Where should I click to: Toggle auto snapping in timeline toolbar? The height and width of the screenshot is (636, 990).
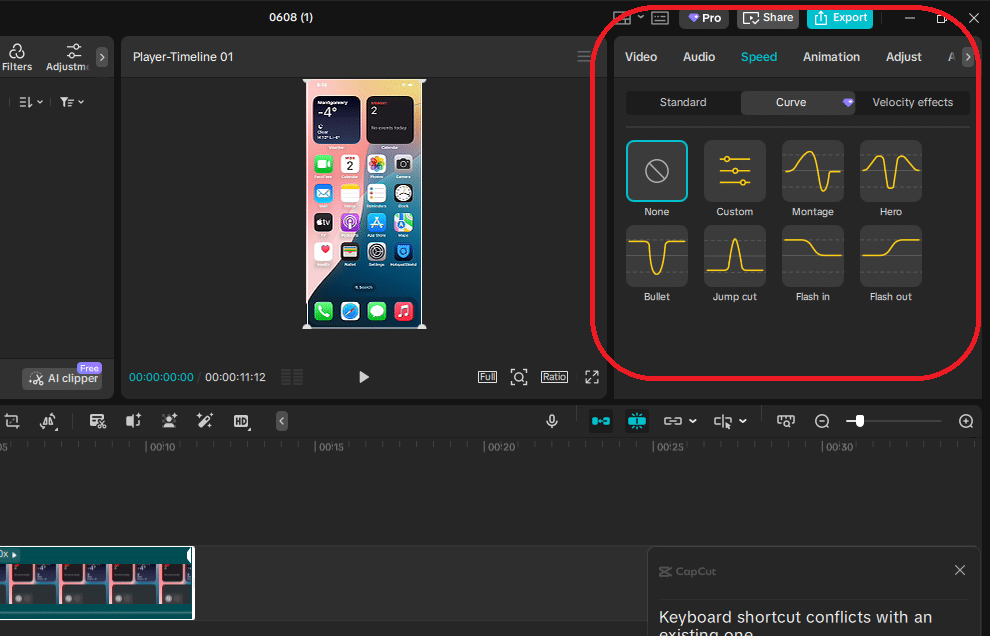tap(636, 421)
